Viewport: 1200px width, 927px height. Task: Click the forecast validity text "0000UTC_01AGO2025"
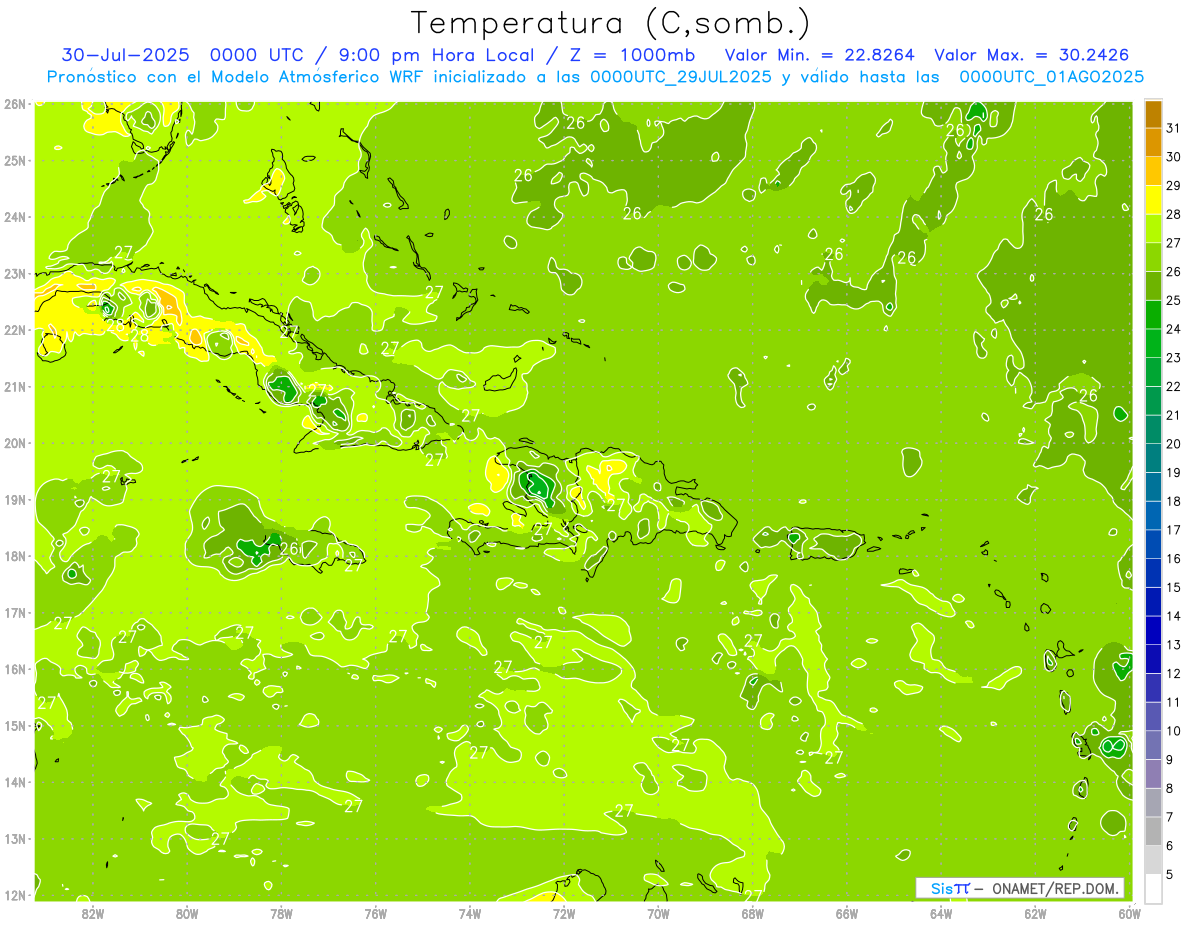1051,77
